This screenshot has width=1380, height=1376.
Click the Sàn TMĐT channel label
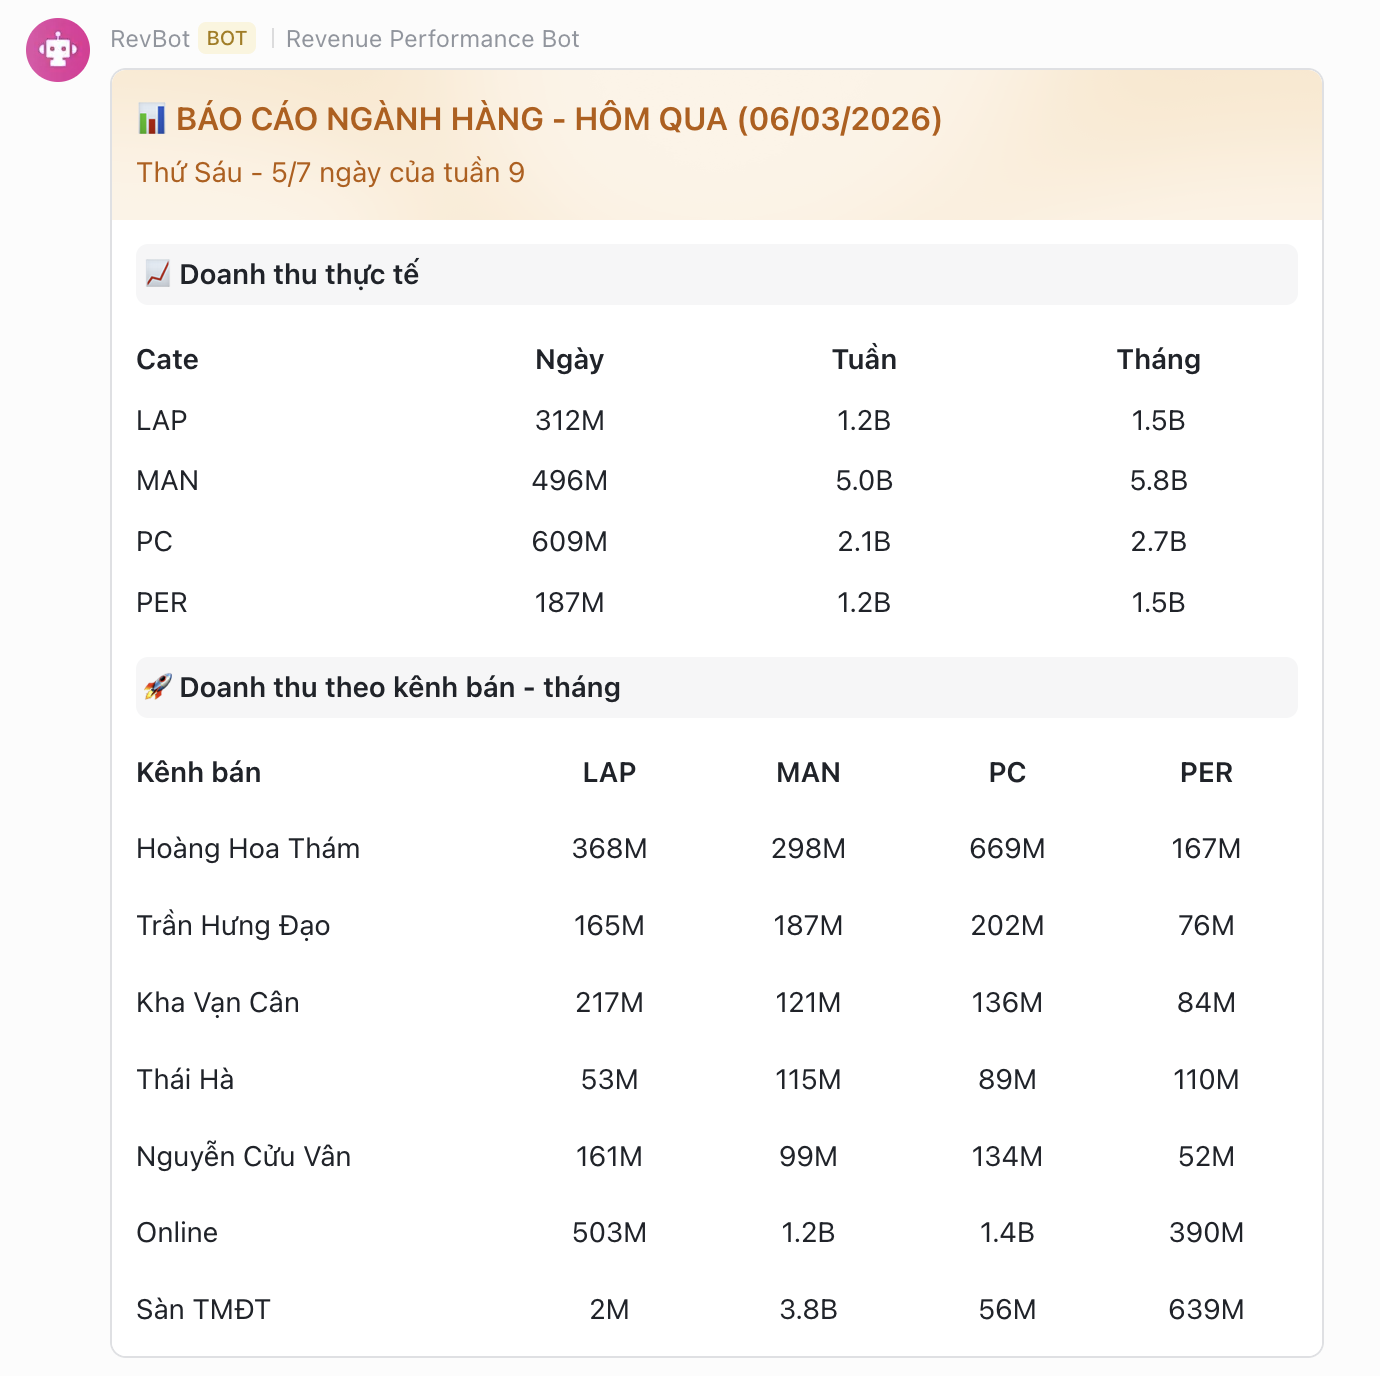point(201,1308)
